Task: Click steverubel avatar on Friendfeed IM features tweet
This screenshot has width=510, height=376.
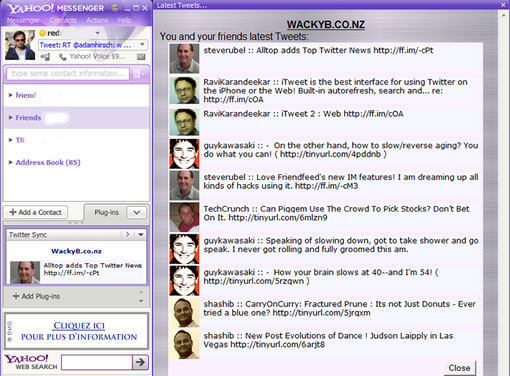Action: coord(184,185)
